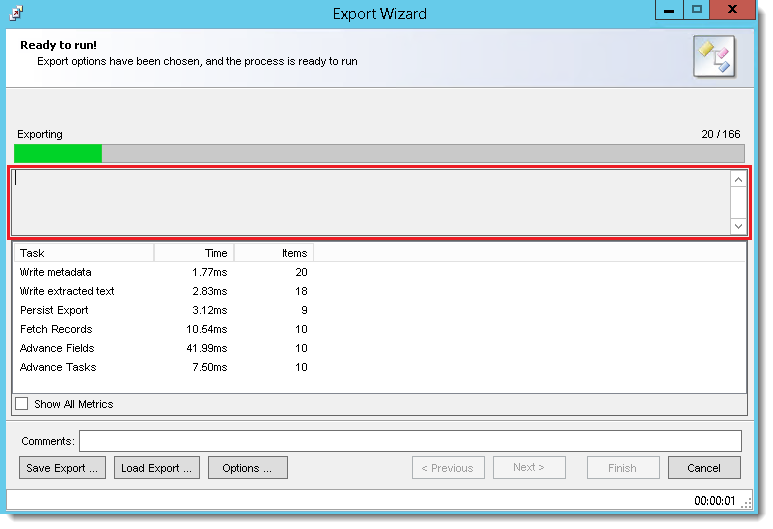Click the 3.12ms time value

pos(210,310)
